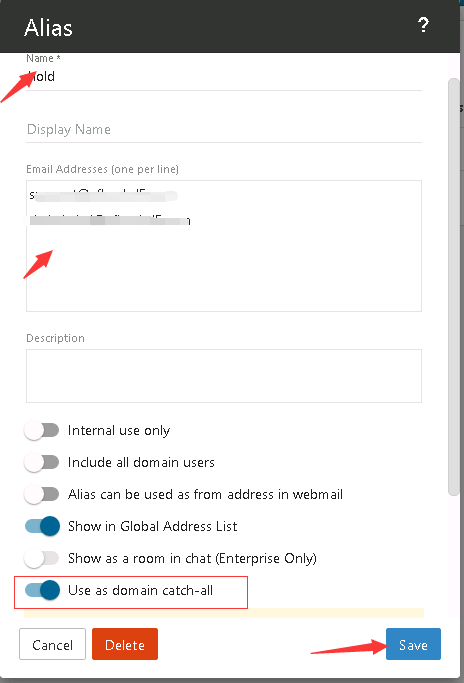
Task: Focus the Name input field
Action: coord(224,77)
